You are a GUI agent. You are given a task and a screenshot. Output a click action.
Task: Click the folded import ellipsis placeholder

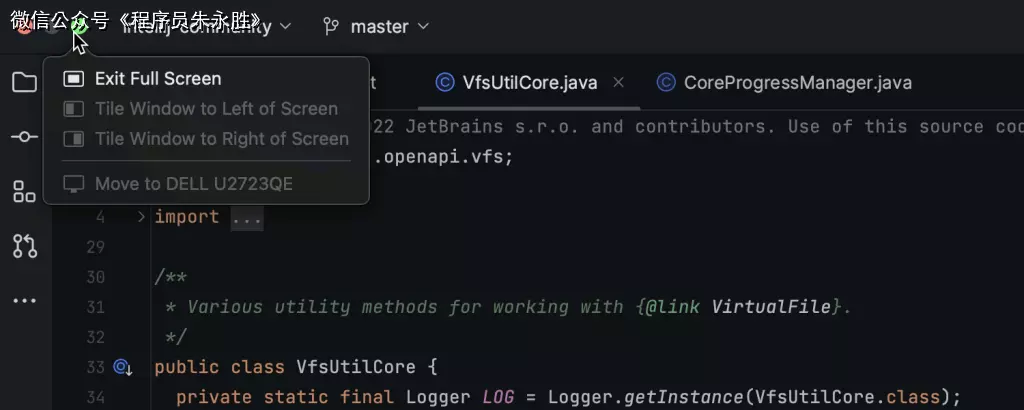[x=246, y=217]
